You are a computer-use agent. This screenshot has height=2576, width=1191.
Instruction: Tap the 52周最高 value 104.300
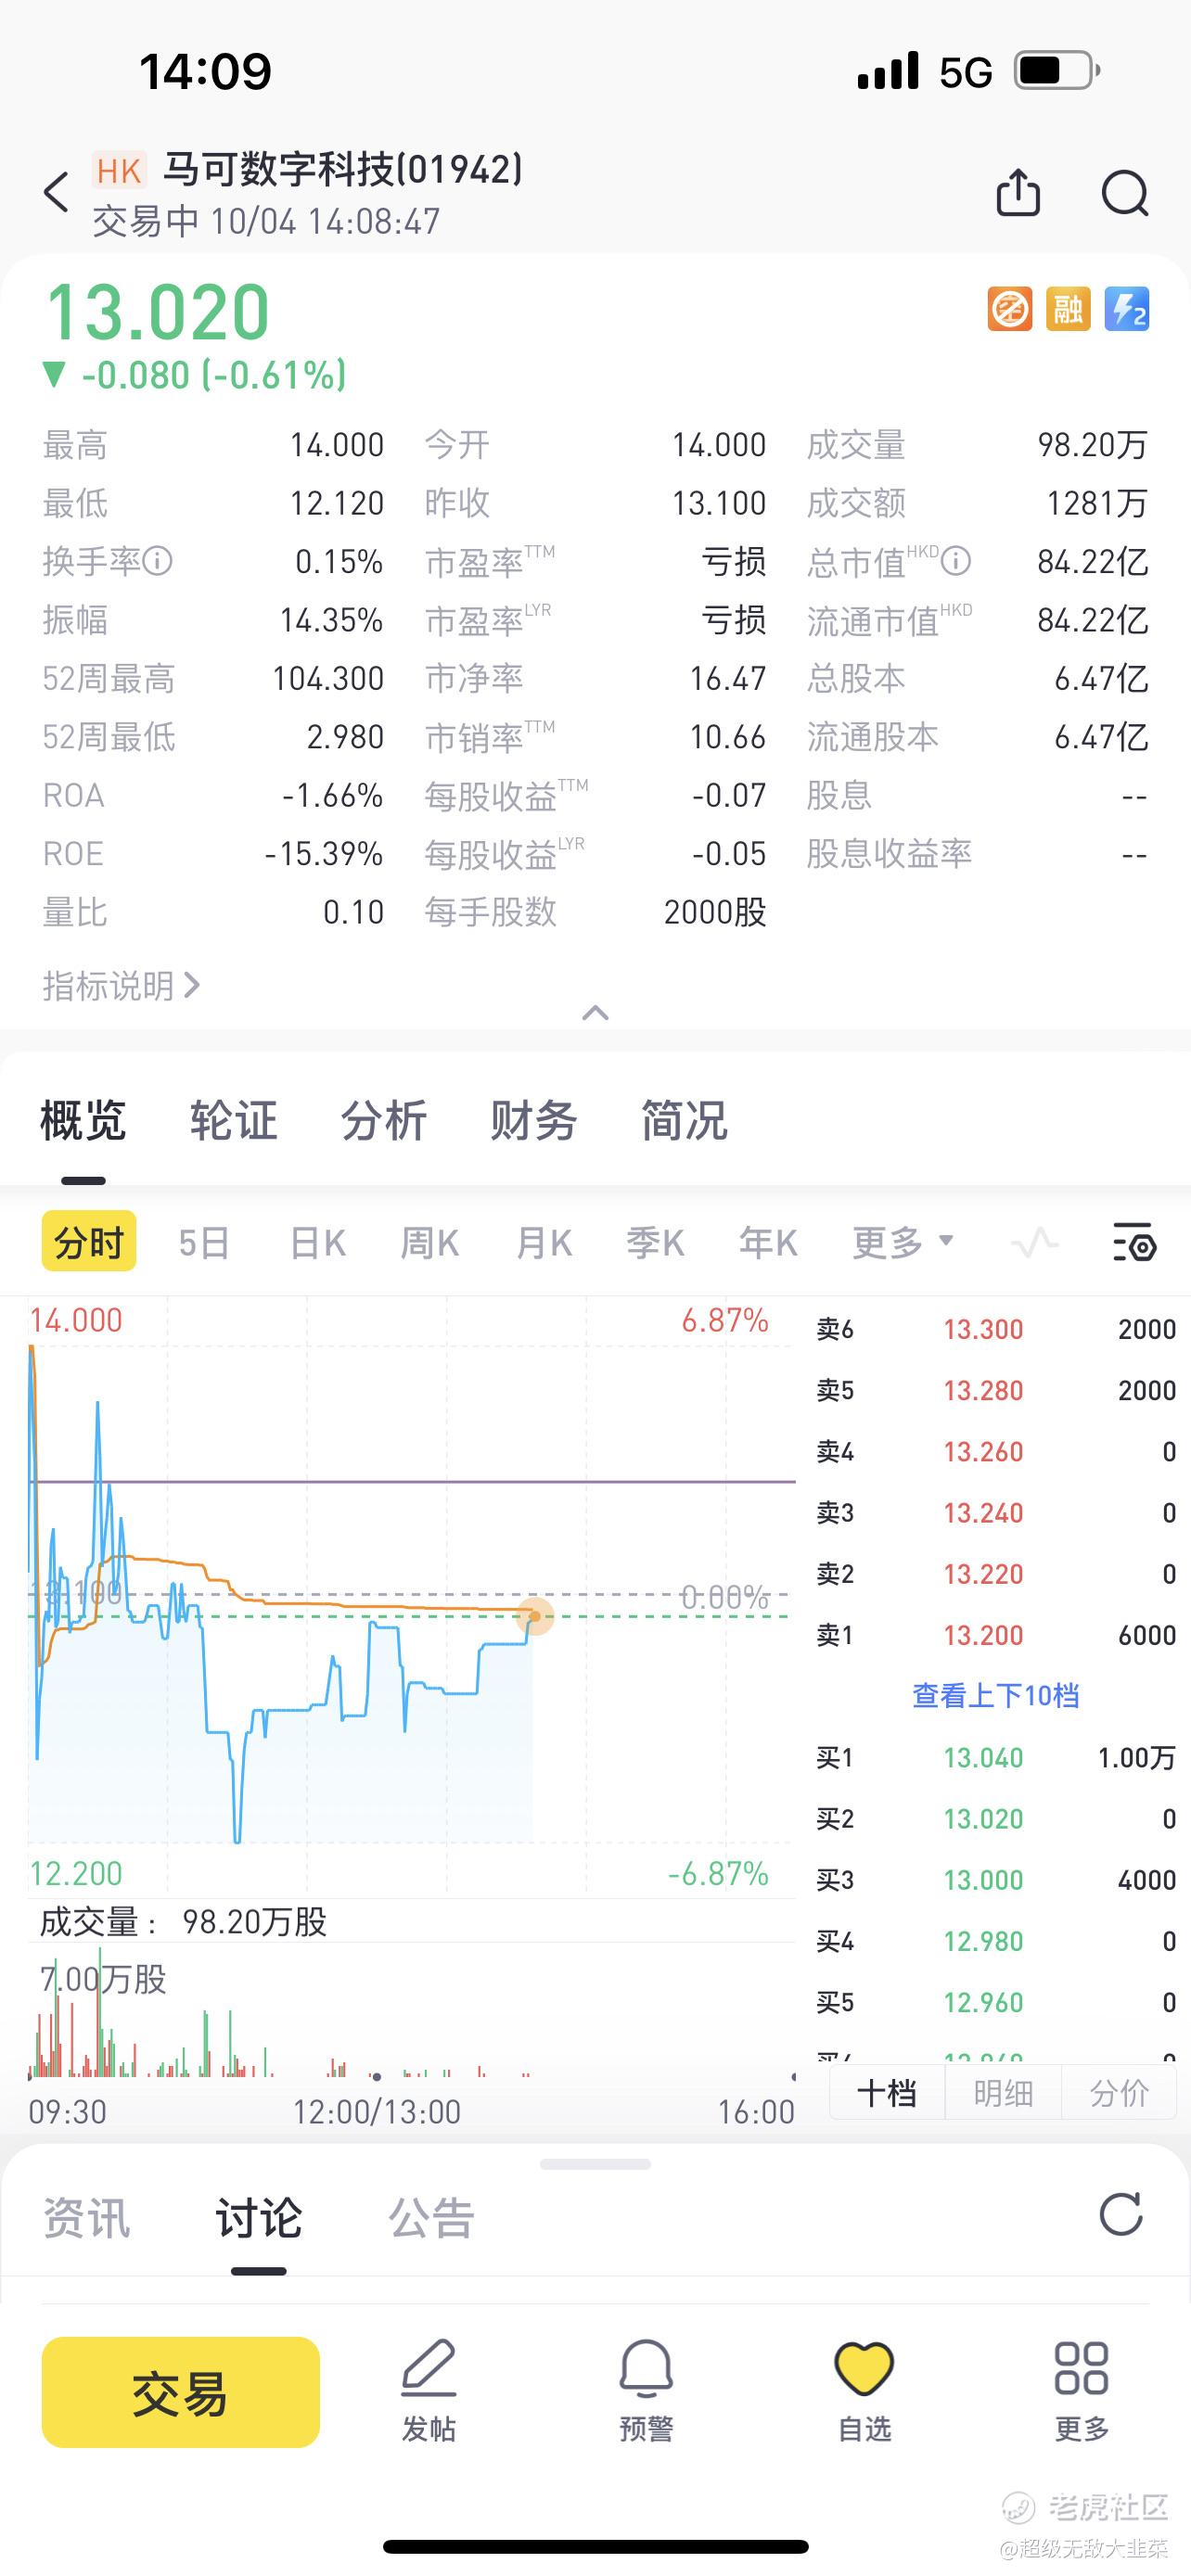(x=328, y=679)
